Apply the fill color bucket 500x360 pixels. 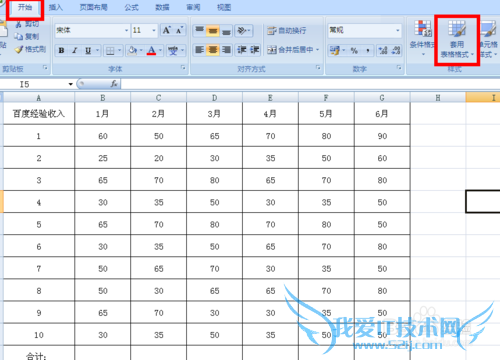[132, 50]
